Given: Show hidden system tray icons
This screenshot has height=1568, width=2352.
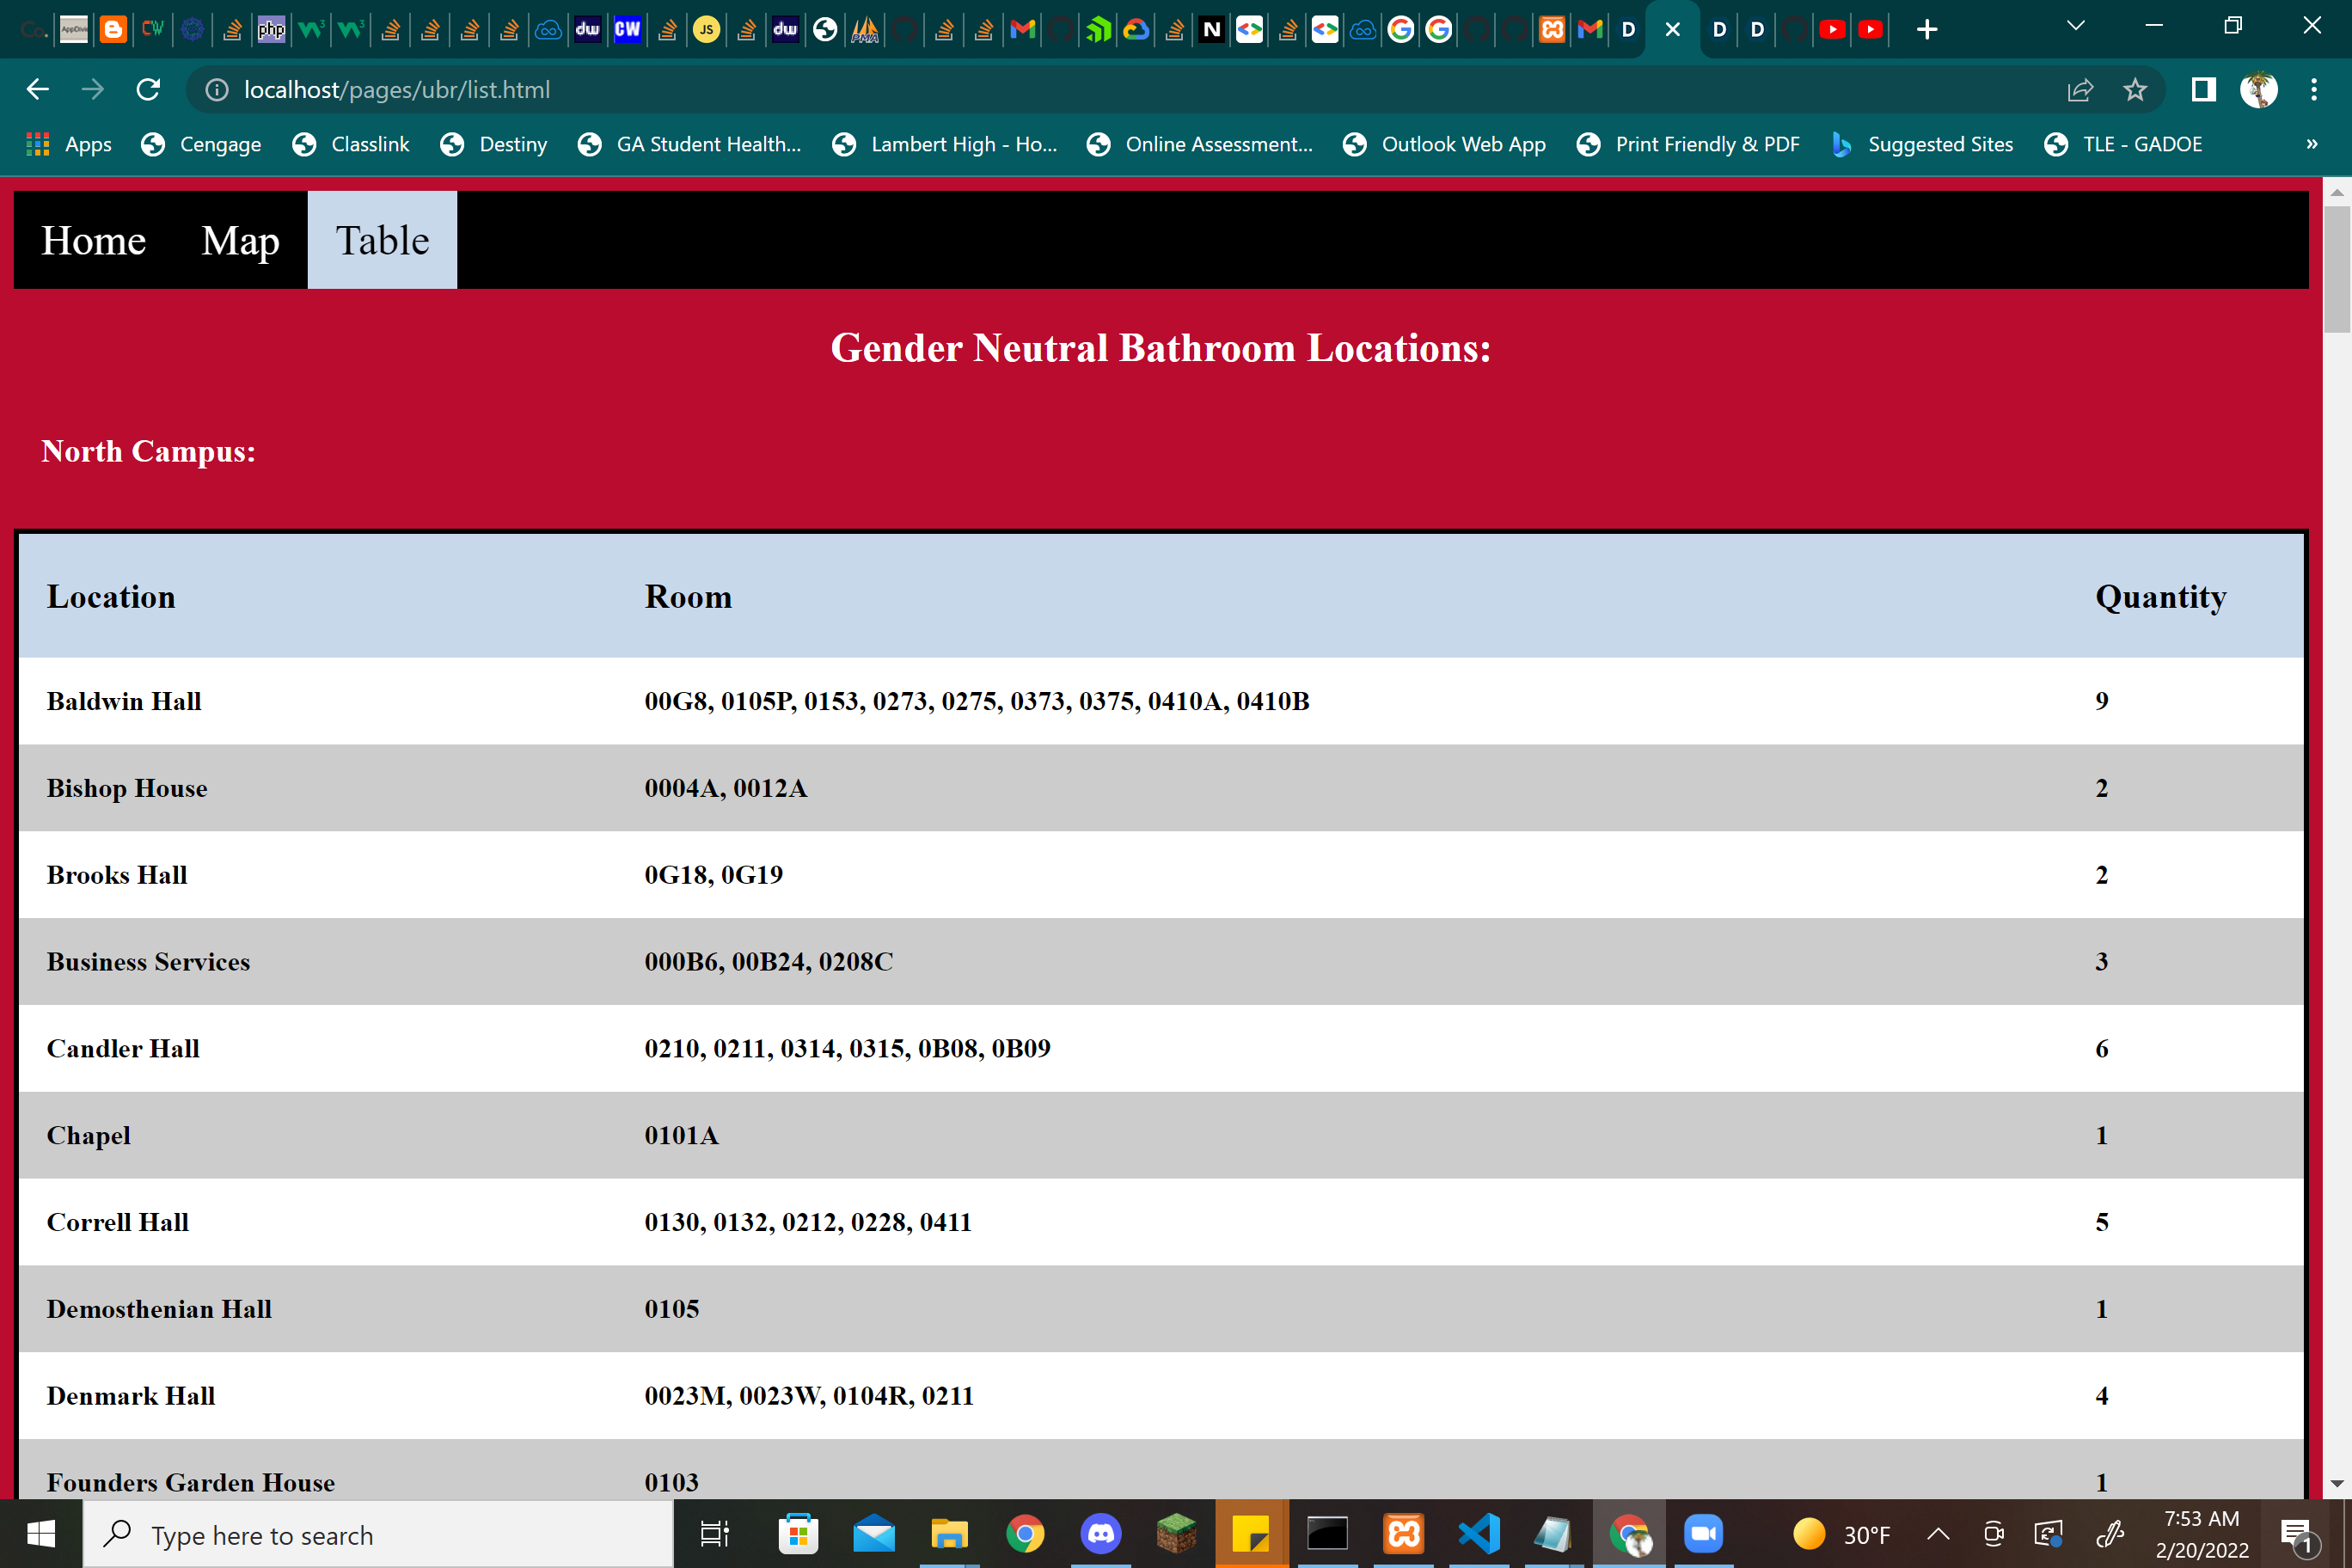Looking at the screenshot, I should tap(1938, 1534).
